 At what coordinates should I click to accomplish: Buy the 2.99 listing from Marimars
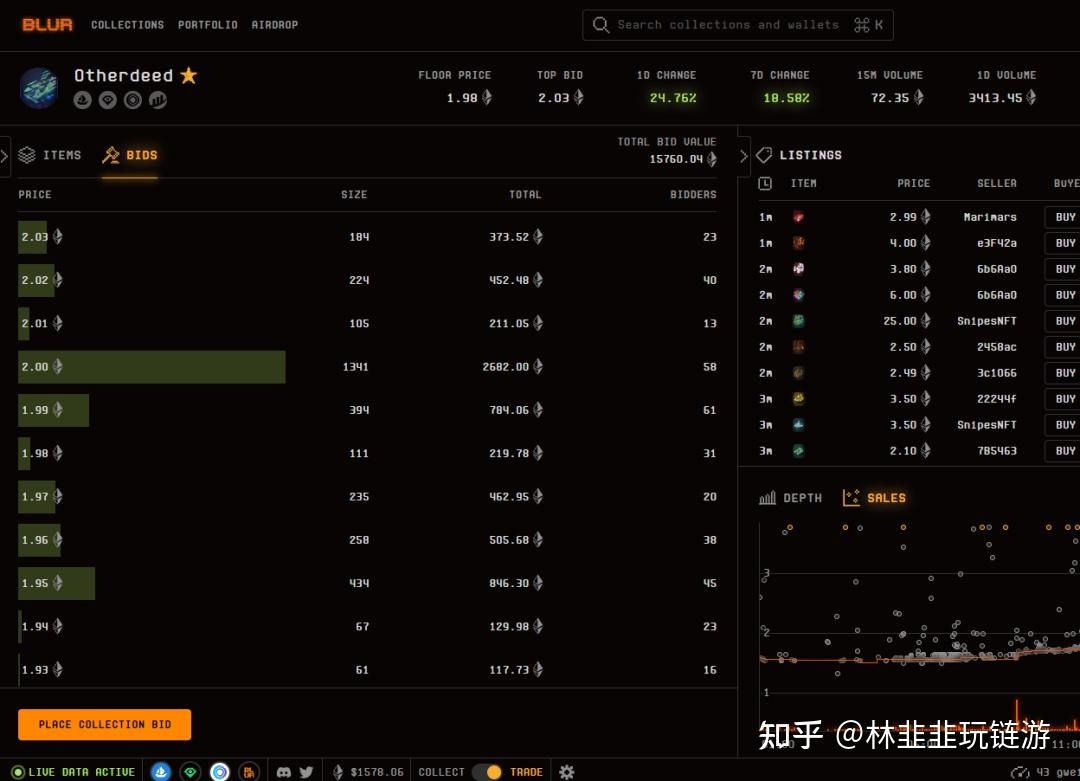pos(1064,217)
